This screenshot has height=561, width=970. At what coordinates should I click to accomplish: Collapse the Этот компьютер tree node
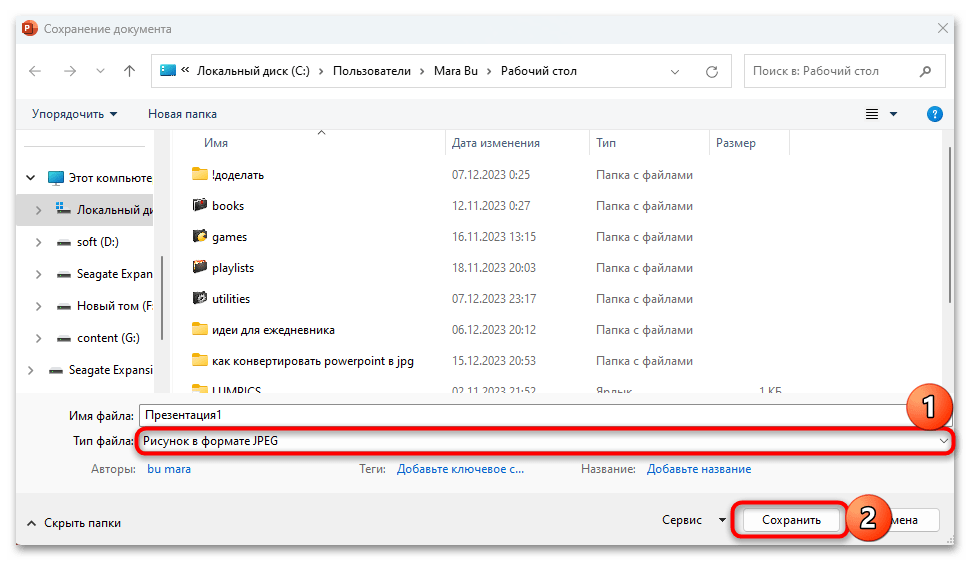tap(30, 178)
